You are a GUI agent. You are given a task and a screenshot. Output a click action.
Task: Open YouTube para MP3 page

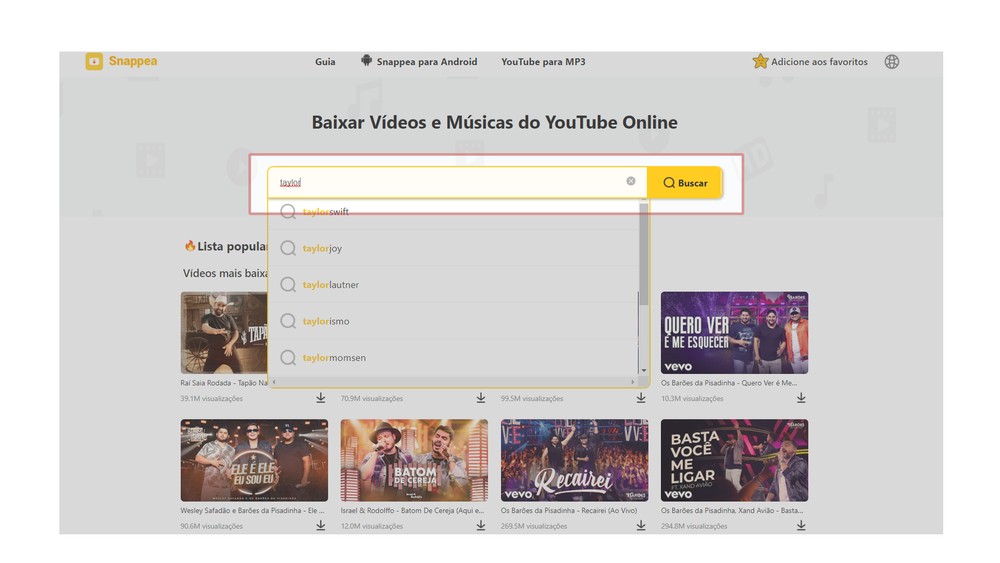pos(543,62)
